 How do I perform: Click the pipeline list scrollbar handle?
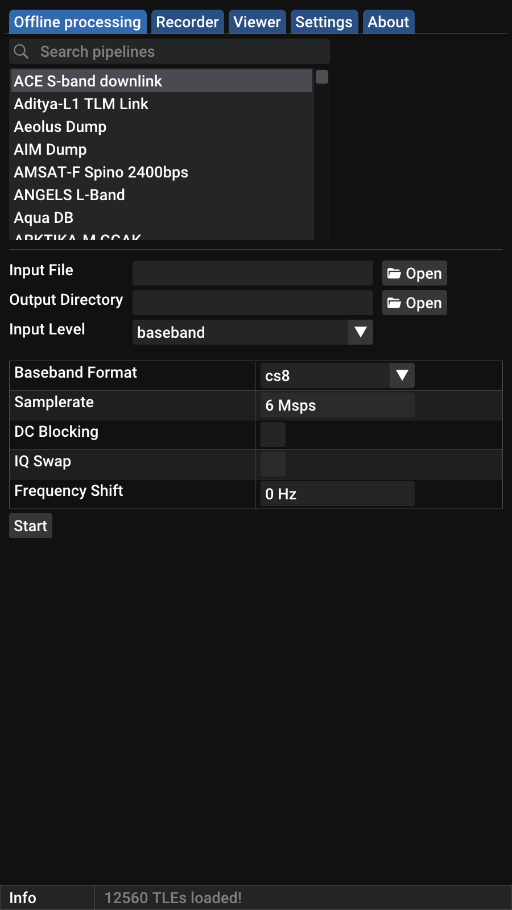(322, 77)
